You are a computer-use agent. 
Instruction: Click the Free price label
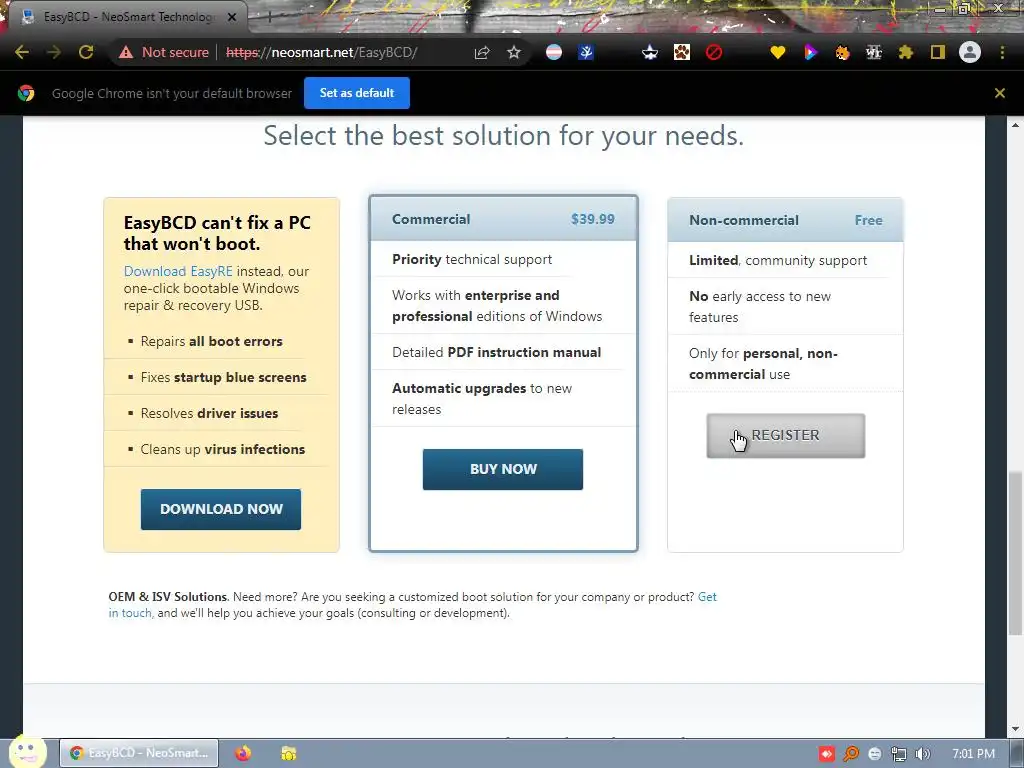coord(869,220)
